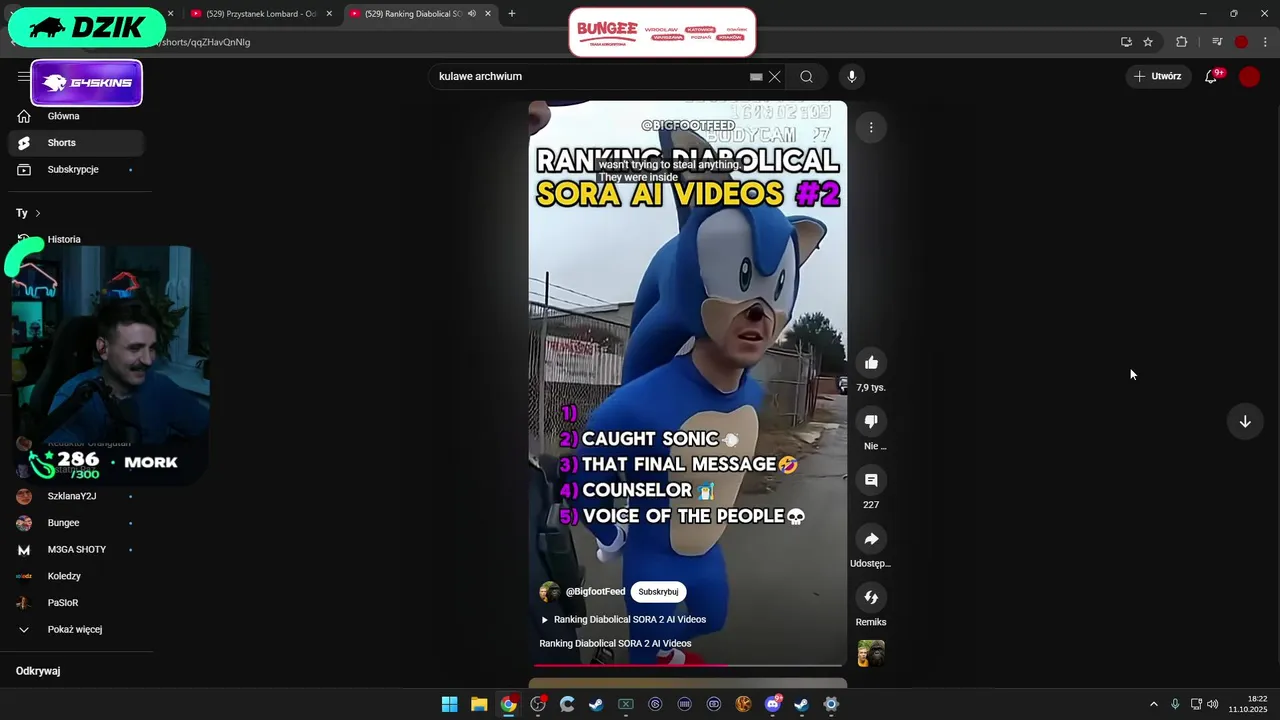
Task: Toggle the YouTube hamburger guide menu
Action: pos(23,77)
